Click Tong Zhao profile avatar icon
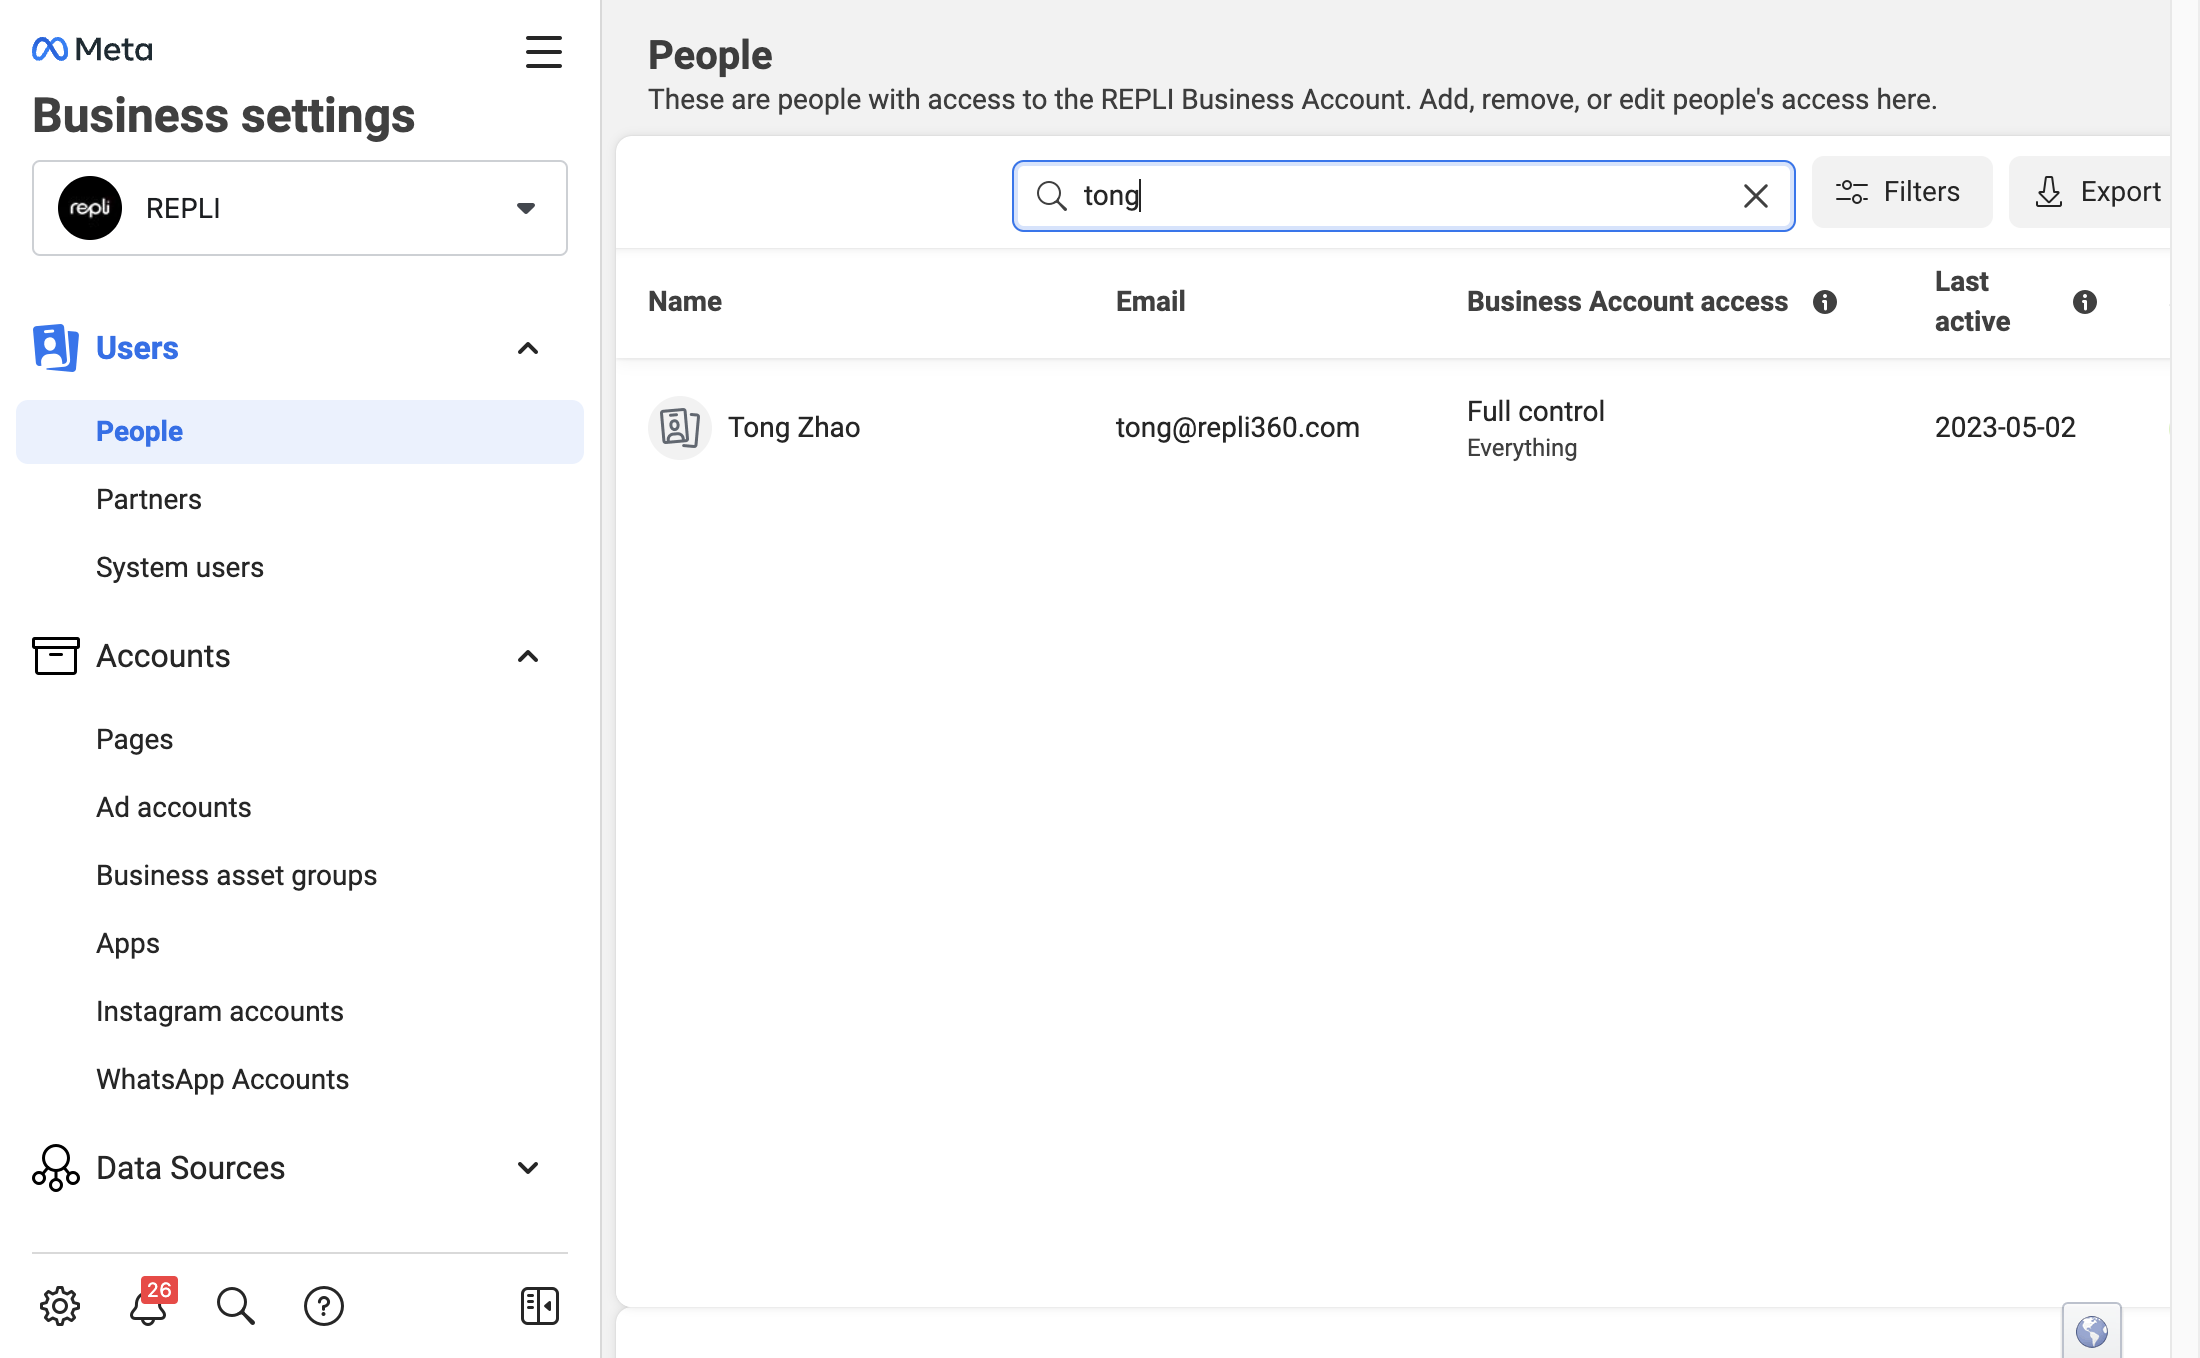This screenshot has width=2200, height=1358. click(680, 428)
